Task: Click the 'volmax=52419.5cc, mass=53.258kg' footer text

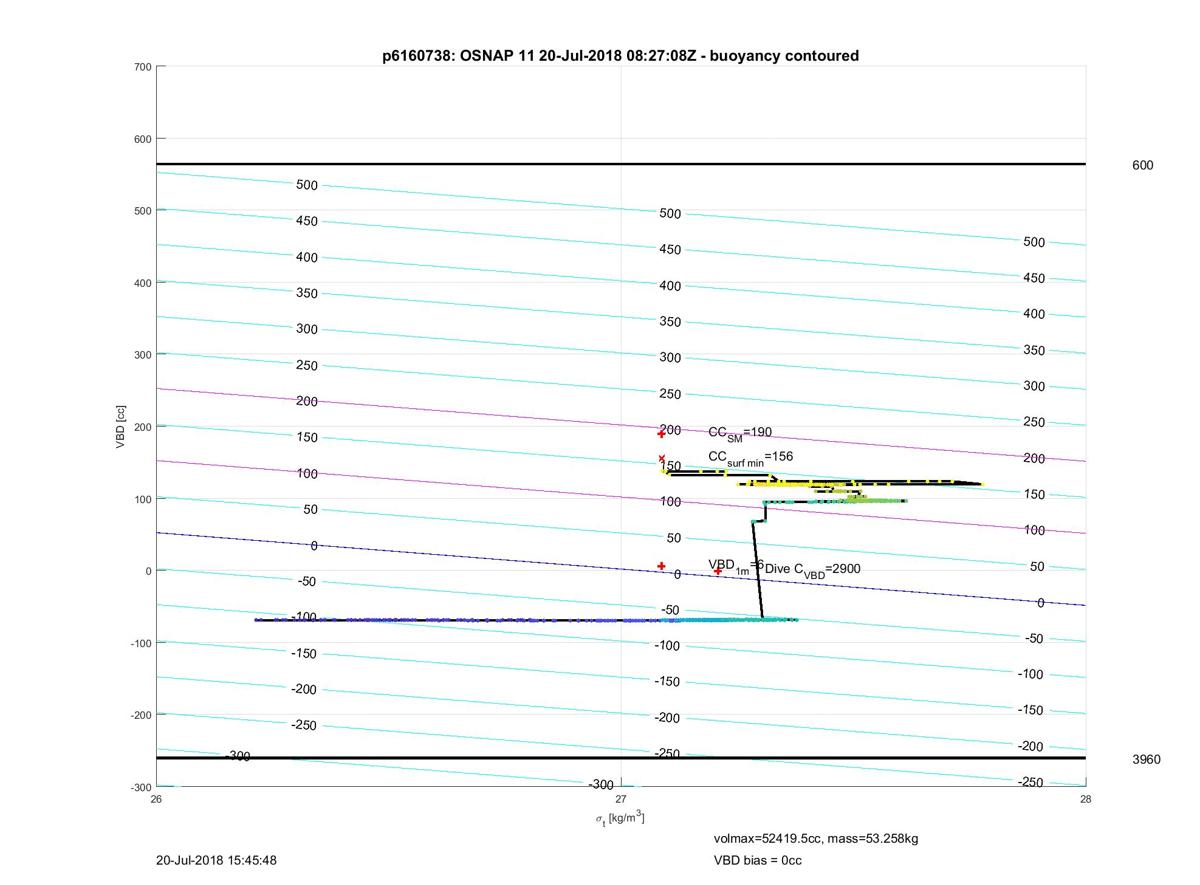Action: pyautogui.click(x=815, y=838)
